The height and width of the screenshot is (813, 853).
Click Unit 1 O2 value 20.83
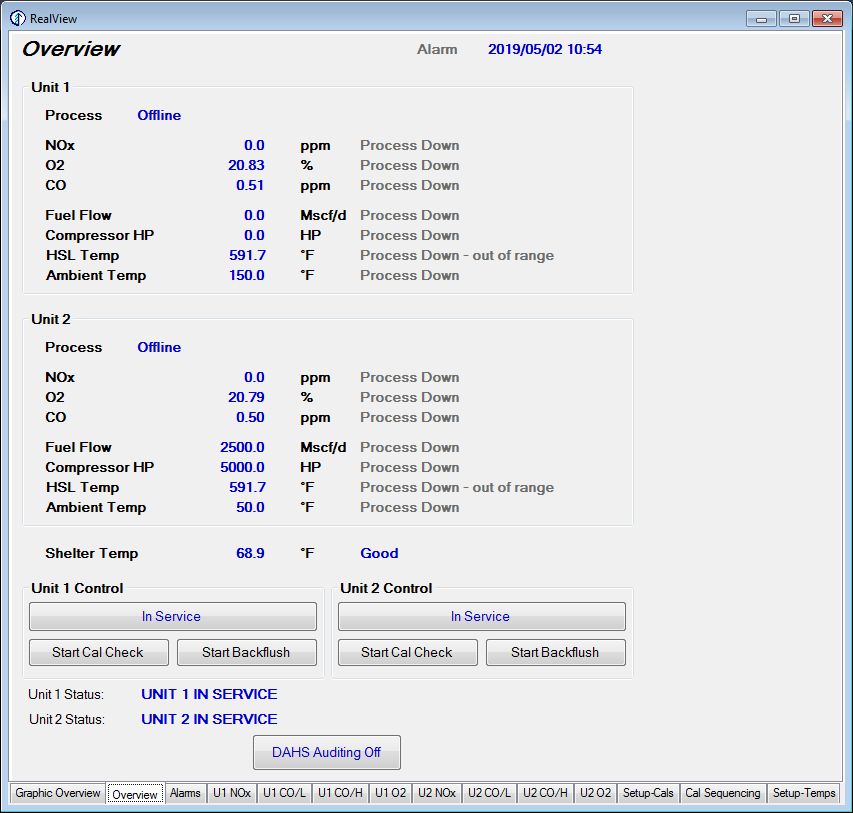click(x=246, y=165)
